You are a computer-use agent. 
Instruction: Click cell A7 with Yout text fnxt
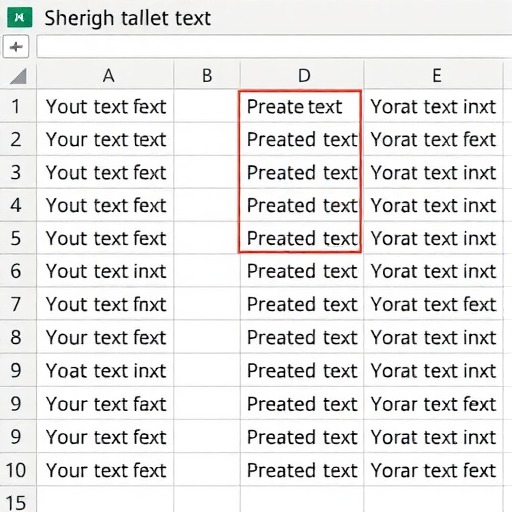point(105,304)
